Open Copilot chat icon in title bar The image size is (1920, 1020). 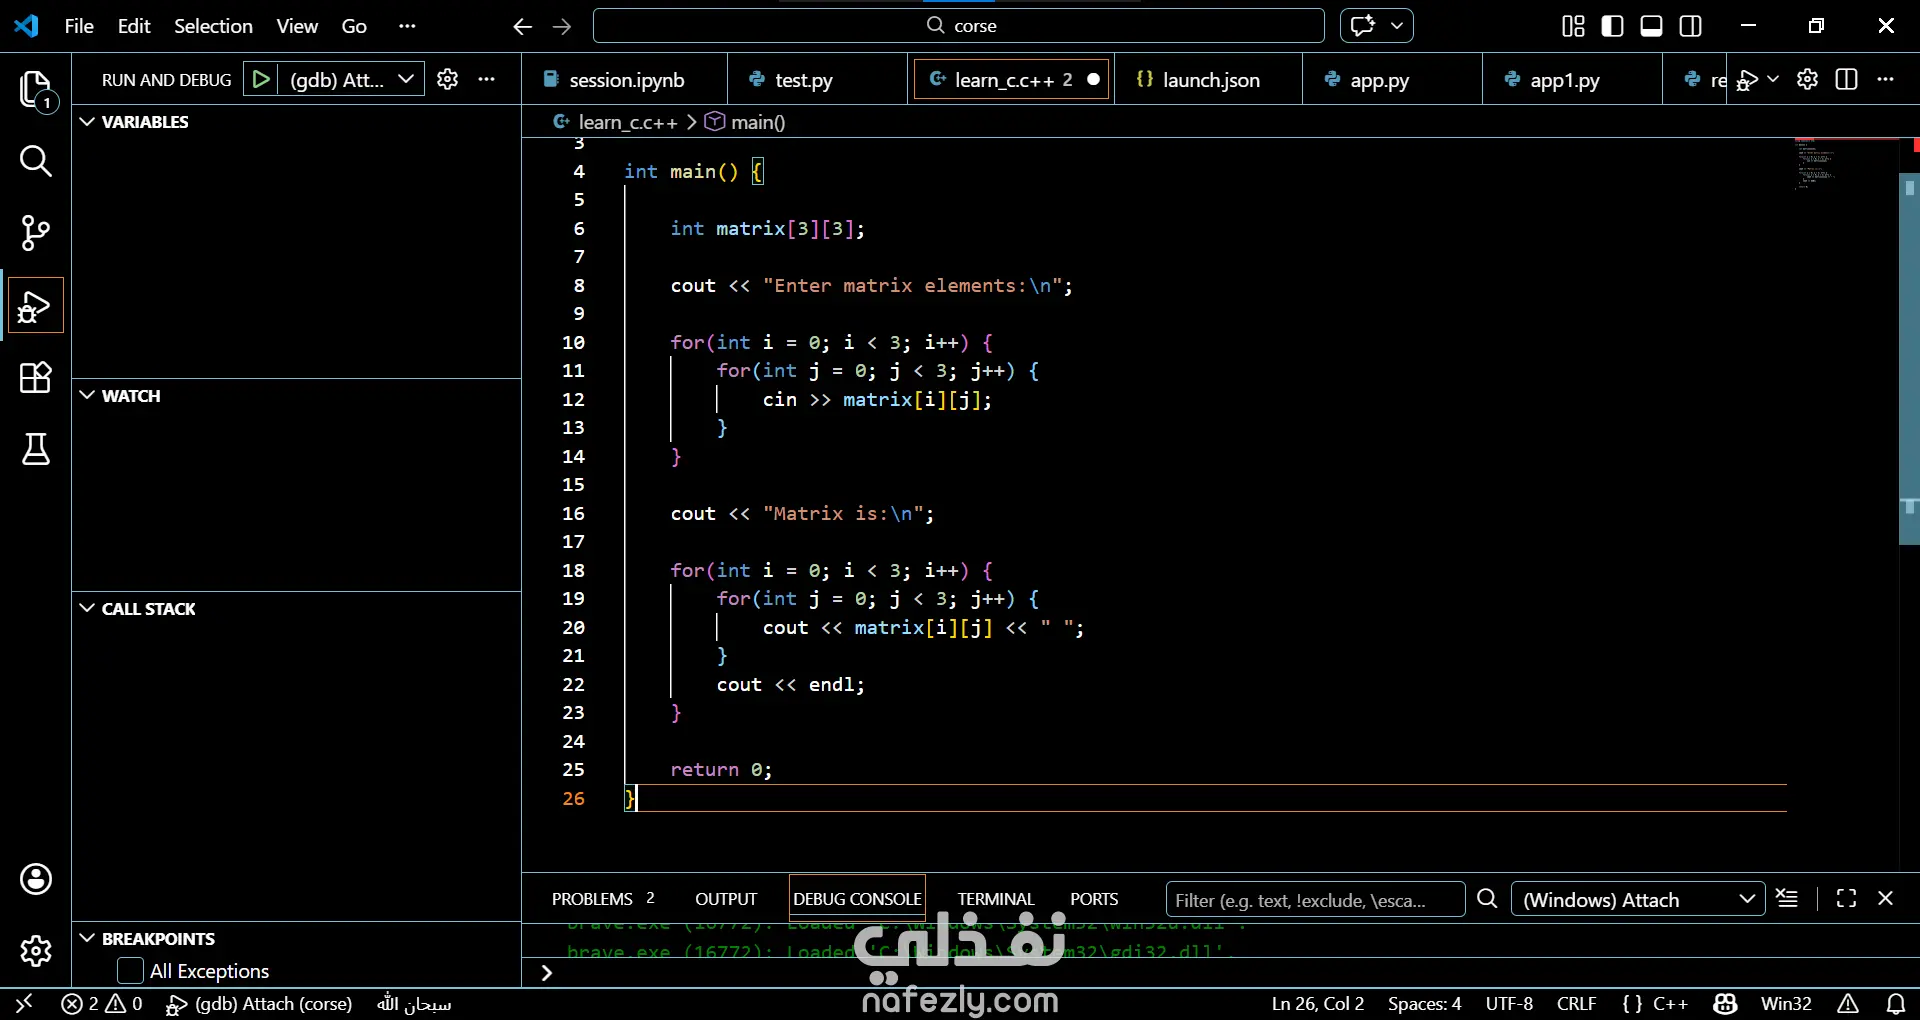(1362, 26)
